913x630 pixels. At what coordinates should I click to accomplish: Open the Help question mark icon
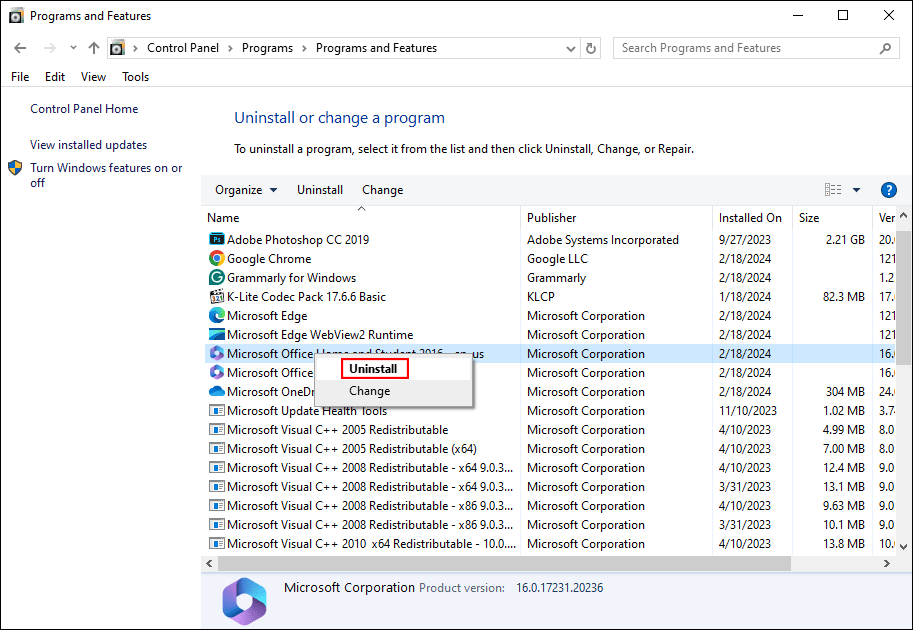pos(888,189)
